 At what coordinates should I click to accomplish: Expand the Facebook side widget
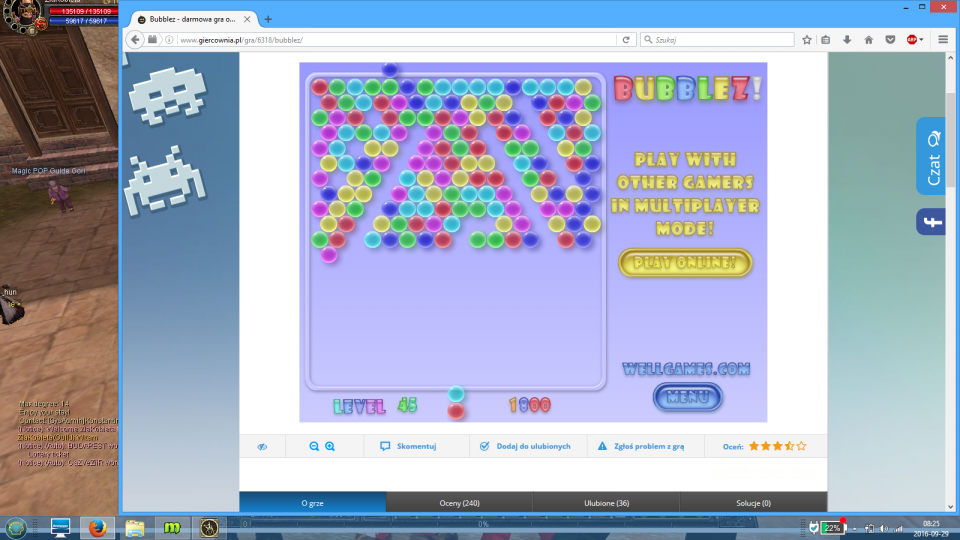tap(931, 222)
